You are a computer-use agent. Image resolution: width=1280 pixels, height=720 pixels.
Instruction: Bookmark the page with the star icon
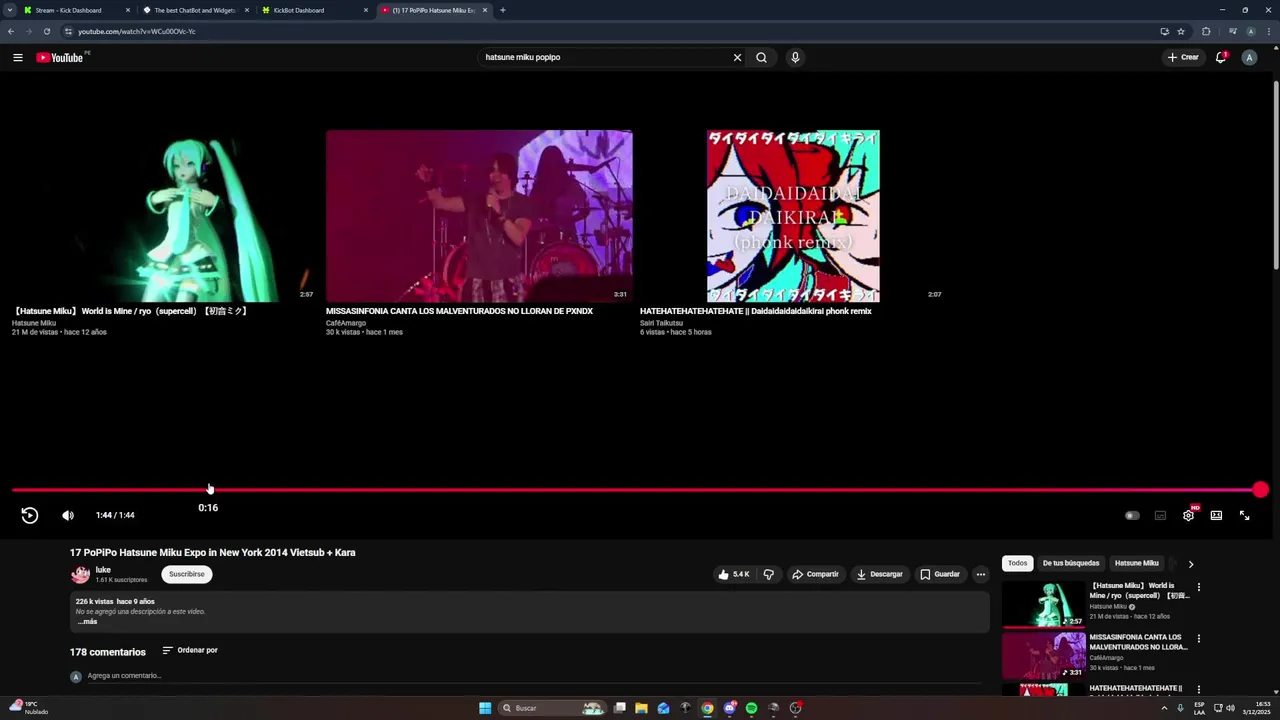[1181, 31]
